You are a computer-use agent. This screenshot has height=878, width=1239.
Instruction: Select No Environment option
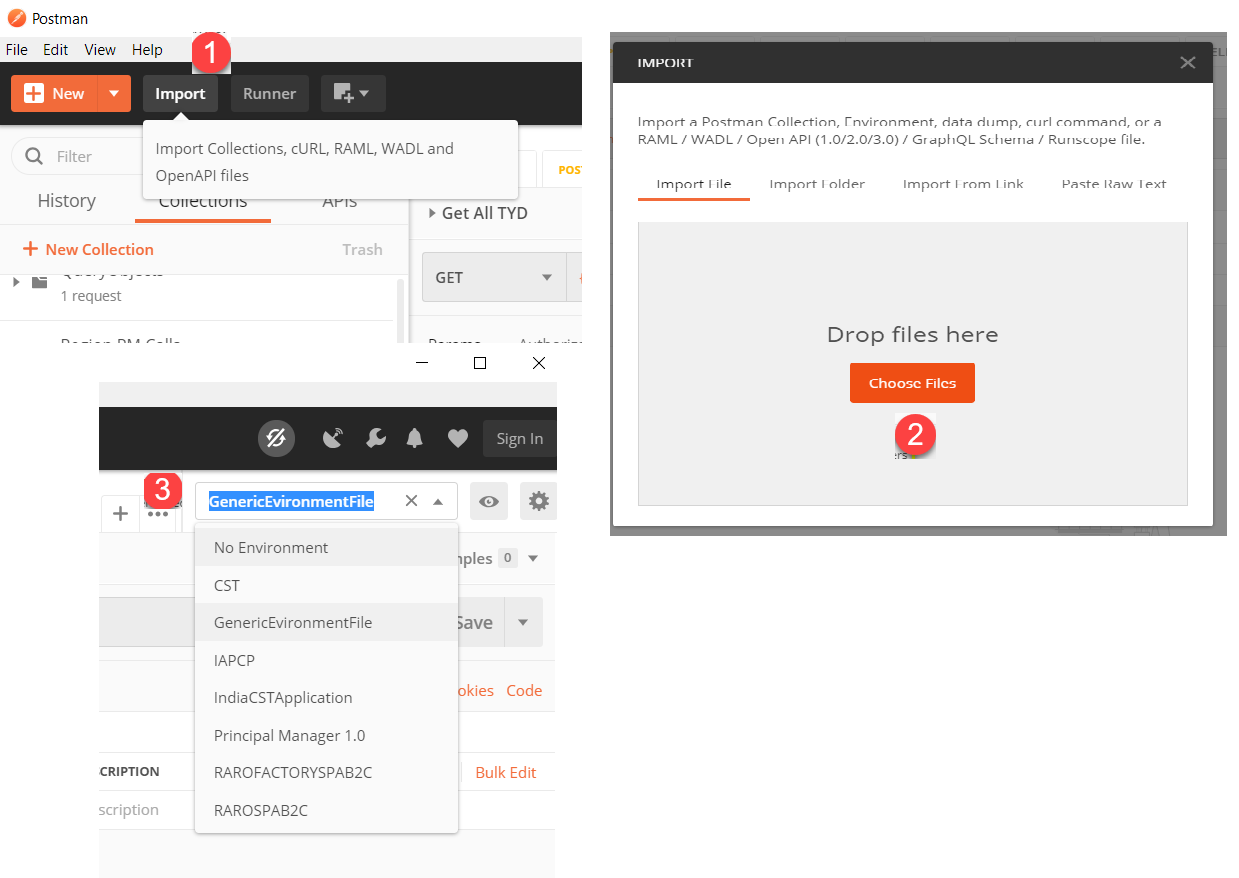(x=326, y=547)
